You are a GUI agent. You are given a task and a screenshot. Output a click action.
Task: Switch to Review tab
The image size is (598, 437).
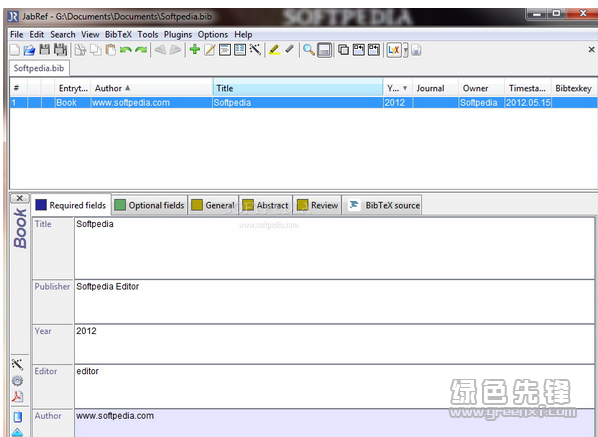click(x=318, y=205)
